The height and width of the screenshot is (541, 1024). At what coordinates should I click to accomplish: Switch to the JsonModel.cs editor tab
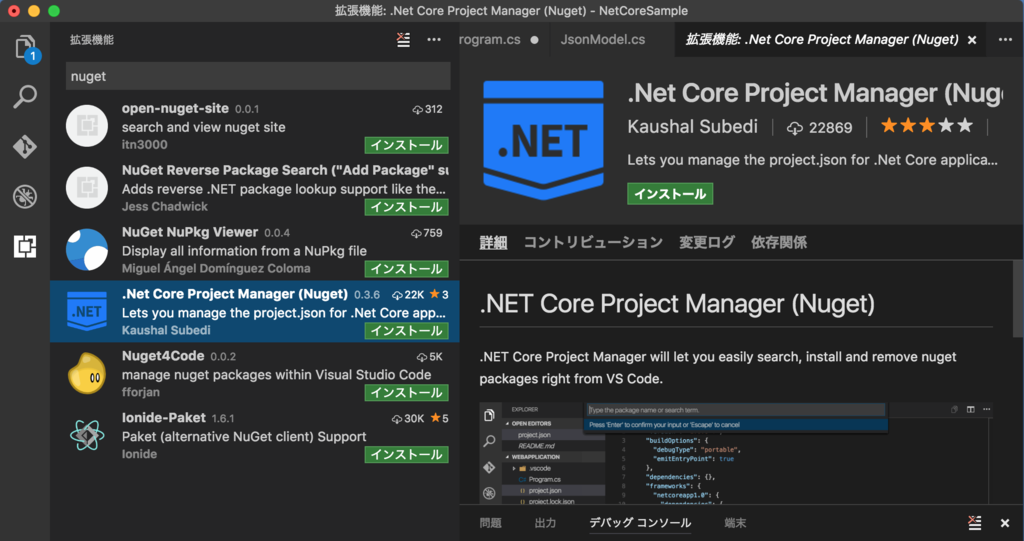click(x=602, y=40)
